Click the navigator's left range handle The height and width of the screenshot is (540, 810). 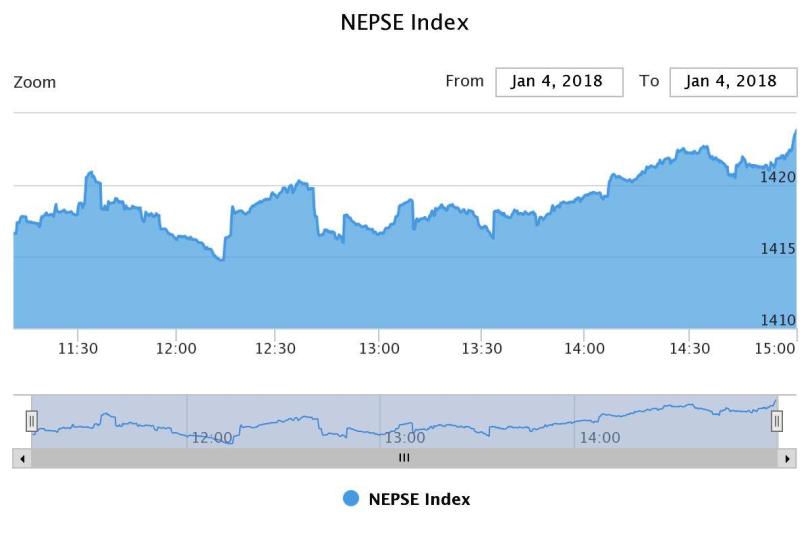(31, 421)
